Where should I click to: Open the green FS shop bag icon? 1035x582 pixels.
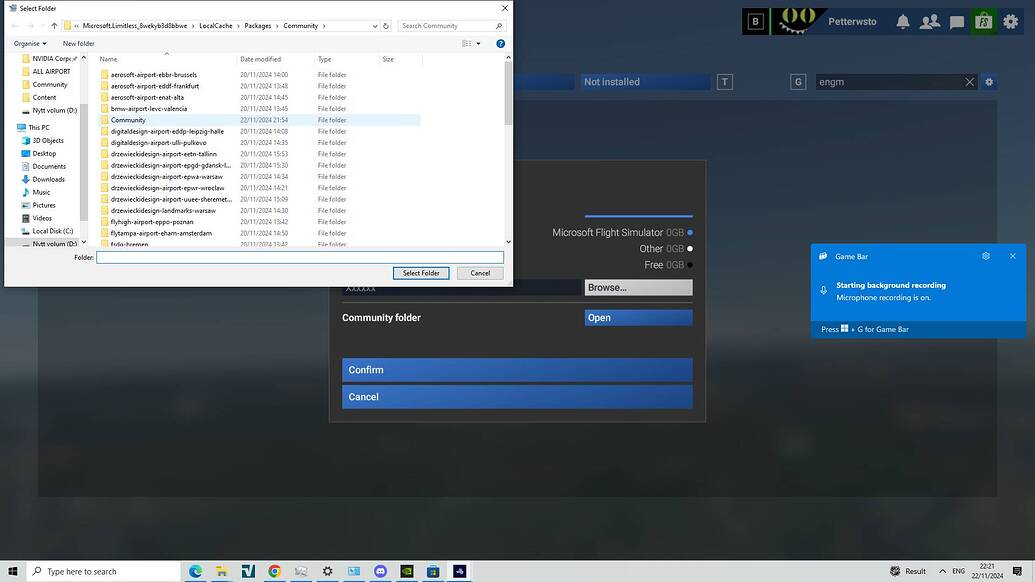[x=983, y=21]
